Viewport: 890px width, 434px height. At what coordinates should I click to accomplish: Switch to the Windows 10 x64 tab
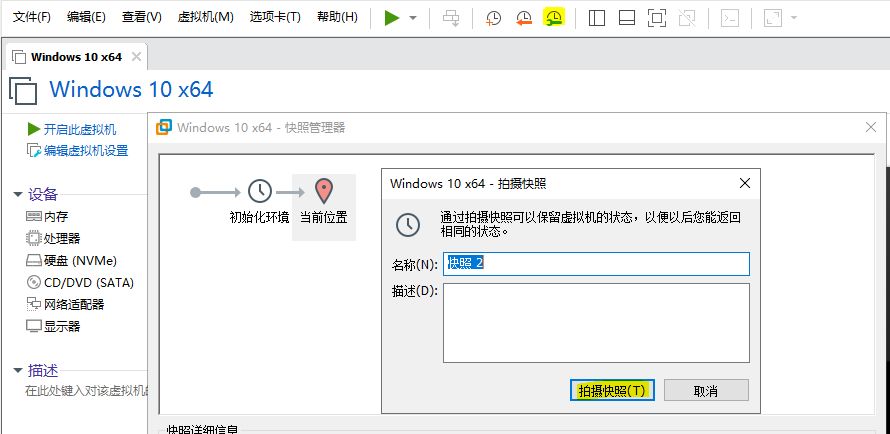tap(69, 56)
